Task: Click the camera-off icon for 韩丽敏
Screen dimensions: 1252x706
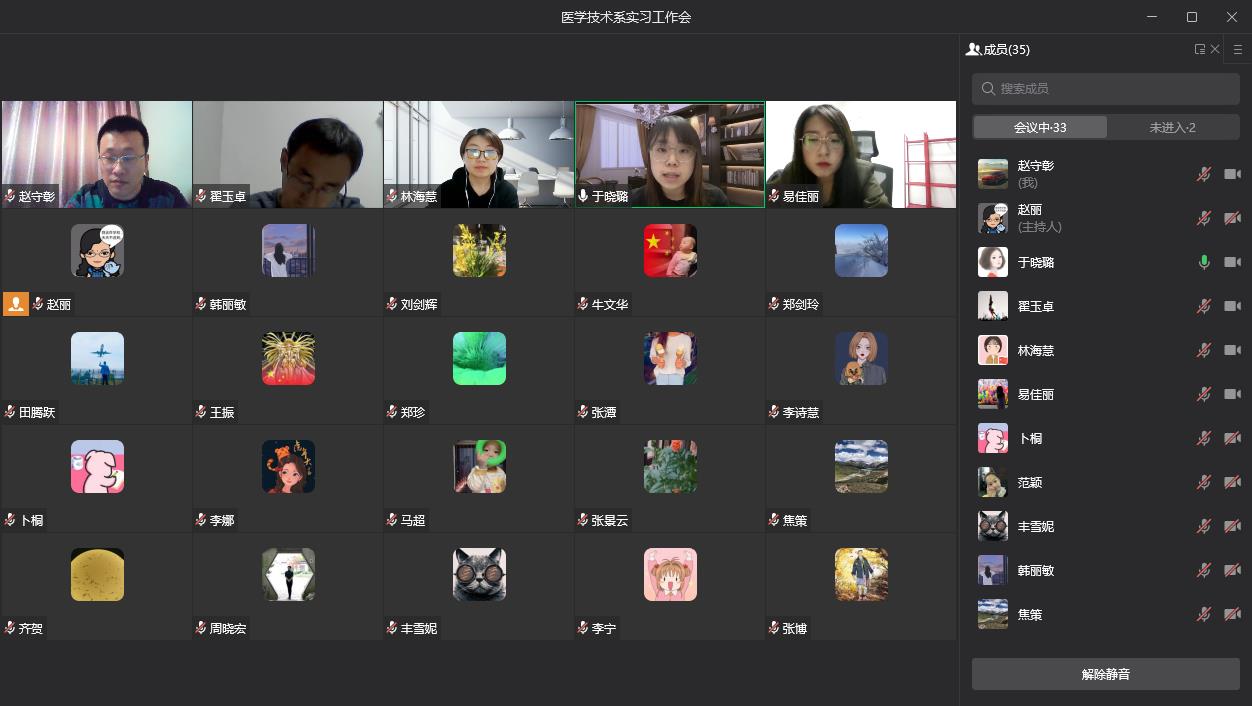Action: click(1232, 570)
